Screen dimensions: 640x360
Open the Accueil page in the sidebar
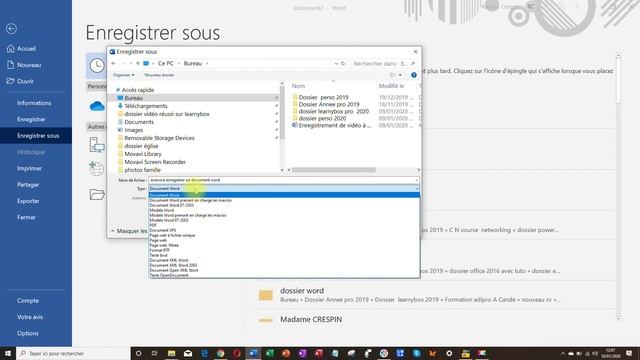[21, 49]
